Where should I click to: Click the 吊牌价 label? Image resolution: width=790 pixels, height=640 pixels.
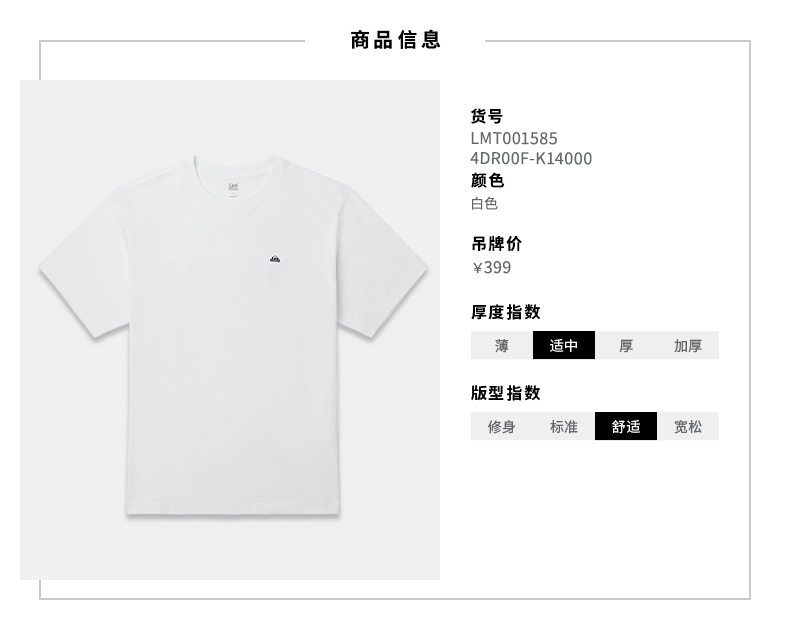pos(496,244)
